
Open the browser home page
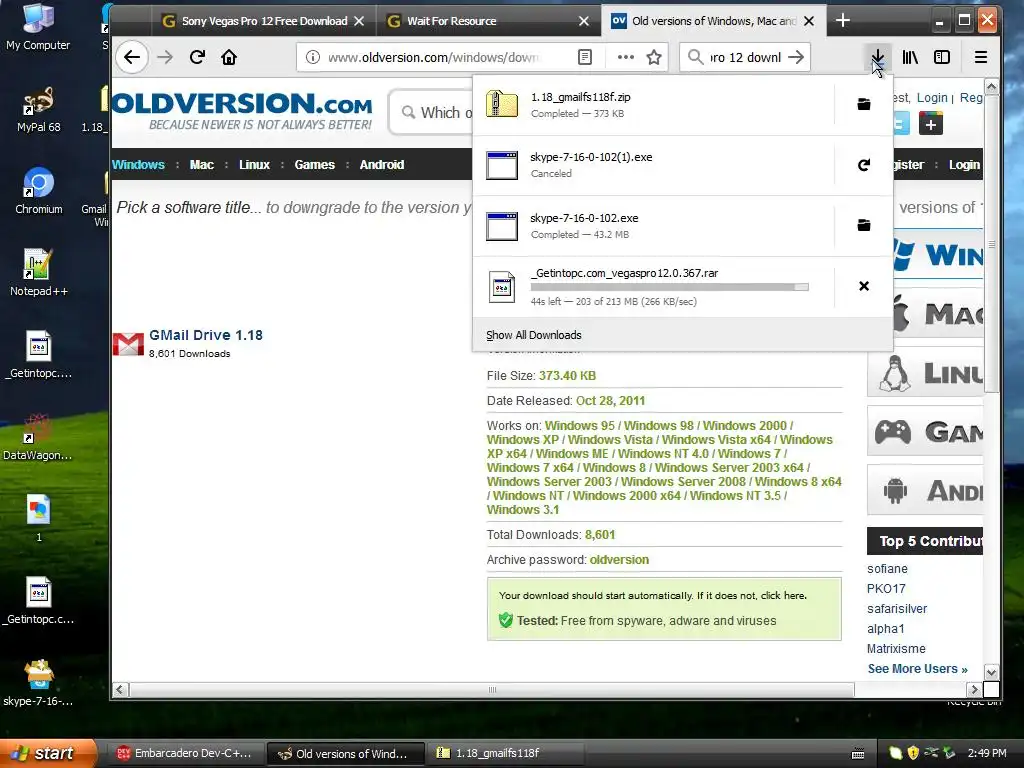[x=229, y=57]
